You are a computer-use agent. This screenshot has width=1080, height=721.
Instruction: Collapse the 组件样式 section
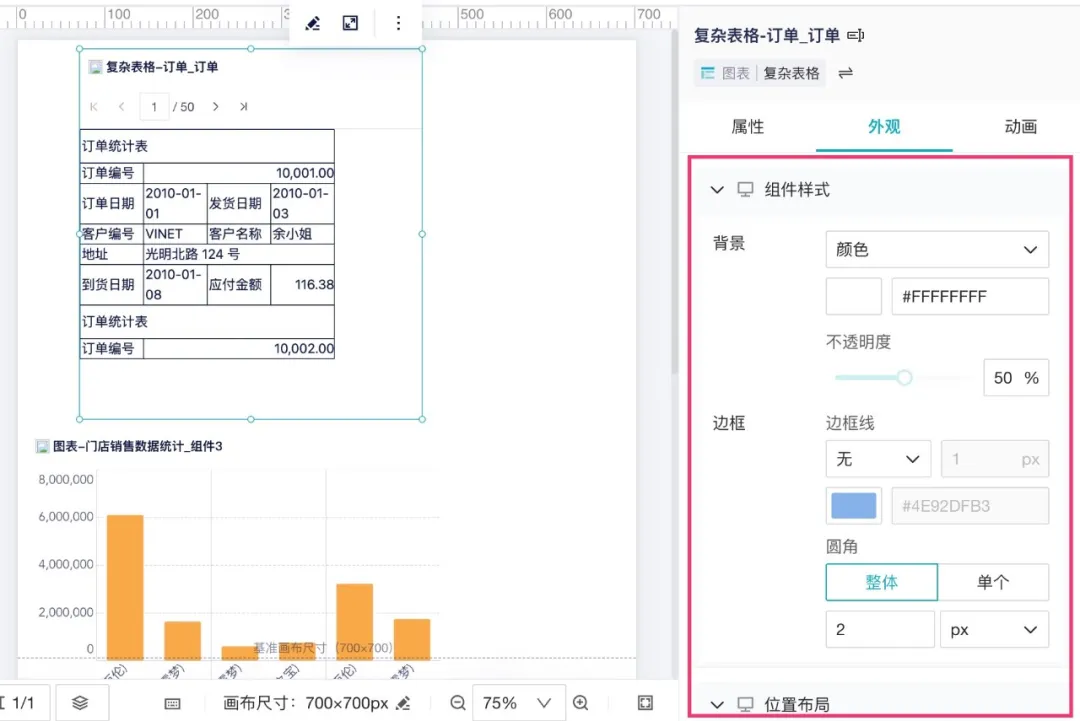[x=717, y=190]
